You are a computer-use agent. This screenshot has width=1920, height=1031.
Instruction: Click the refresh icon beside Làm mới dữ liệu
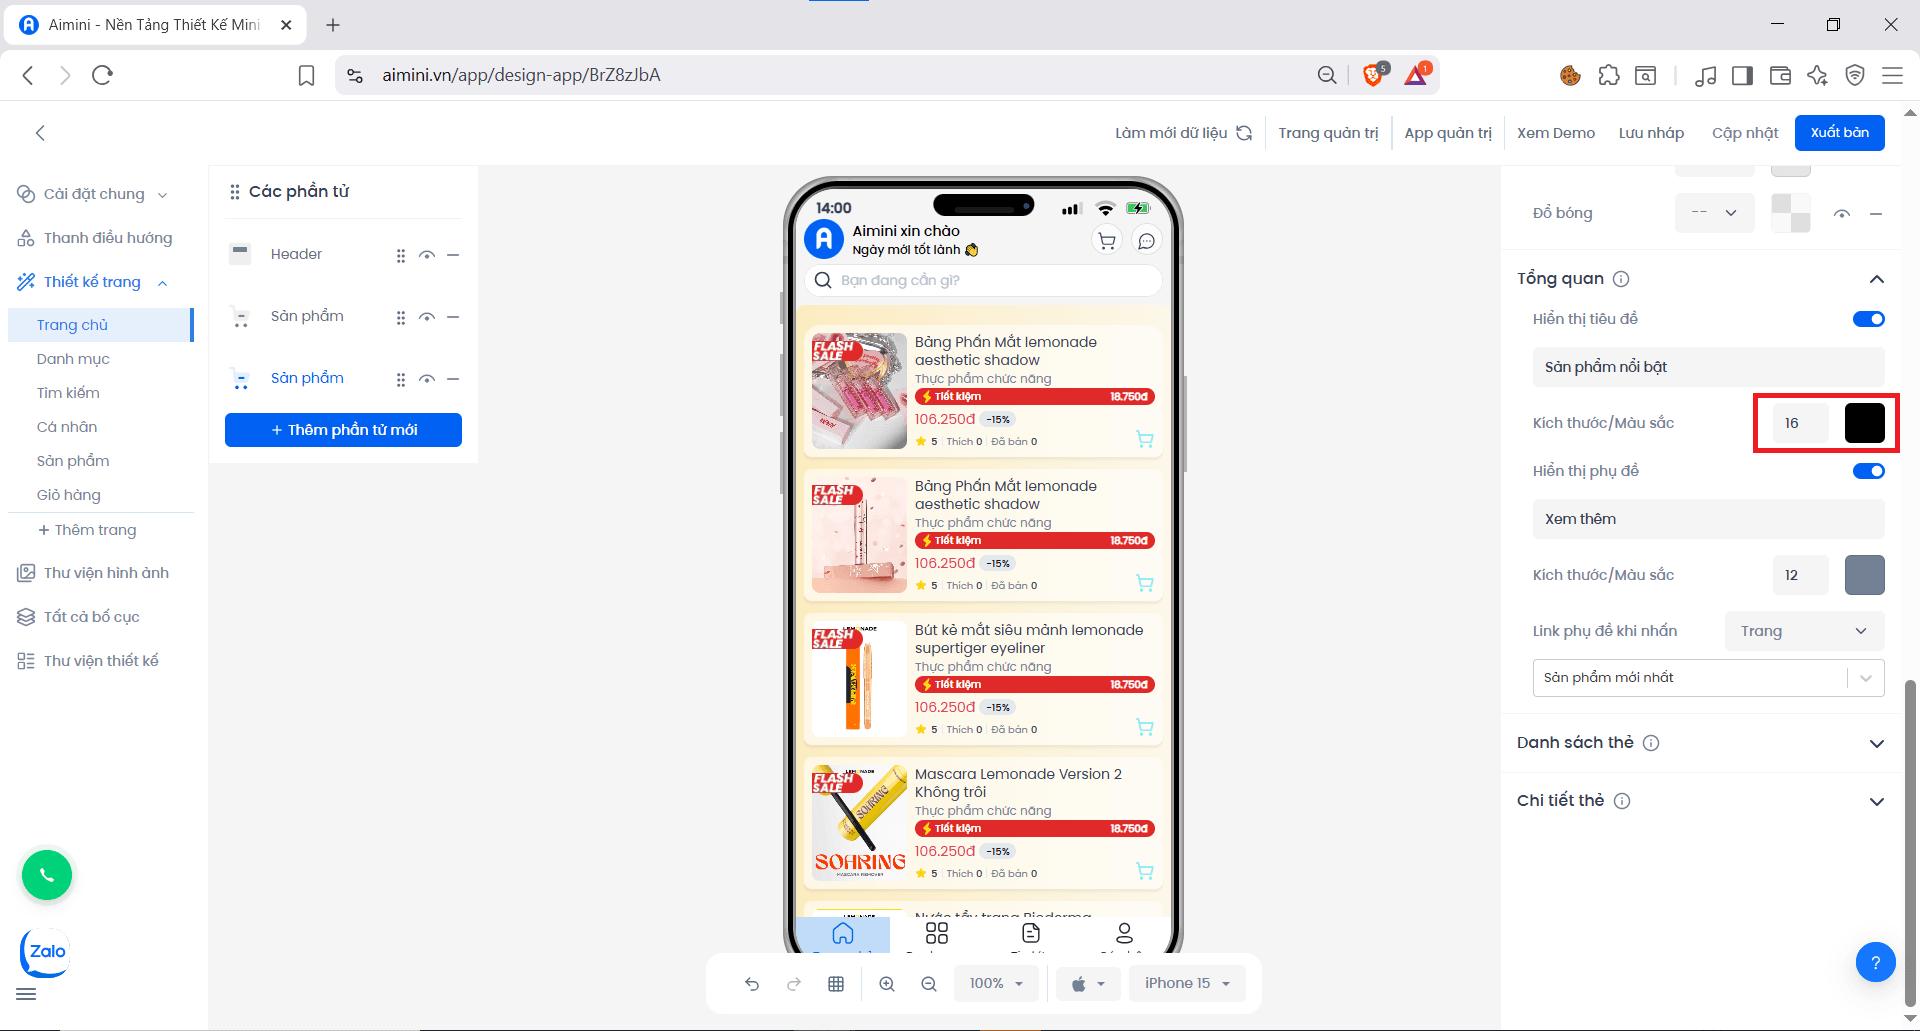tap(1244, 133)
